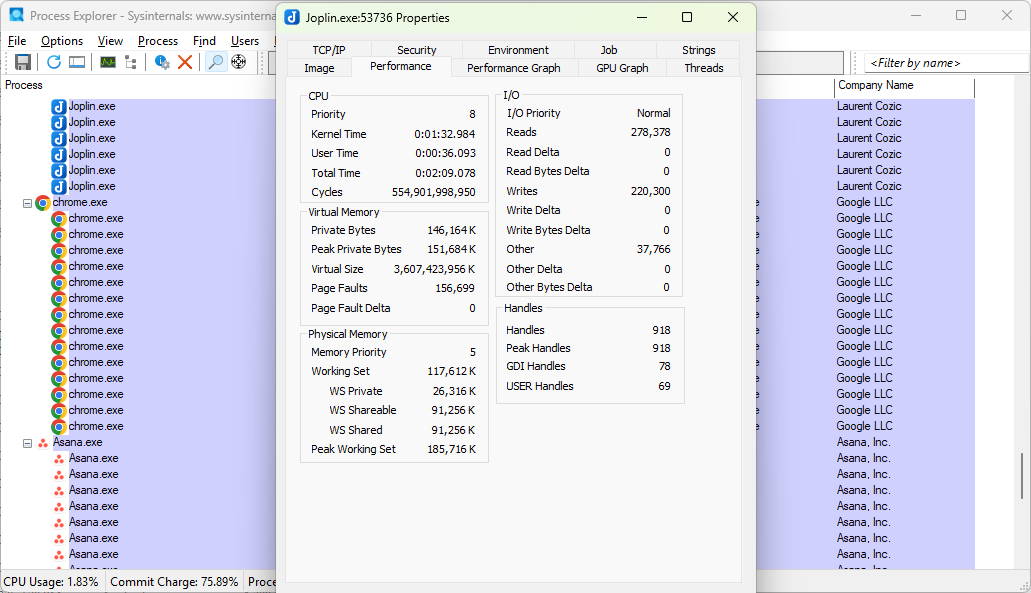
Task: Open the Performance Graph tab
Action: [514, 68]
